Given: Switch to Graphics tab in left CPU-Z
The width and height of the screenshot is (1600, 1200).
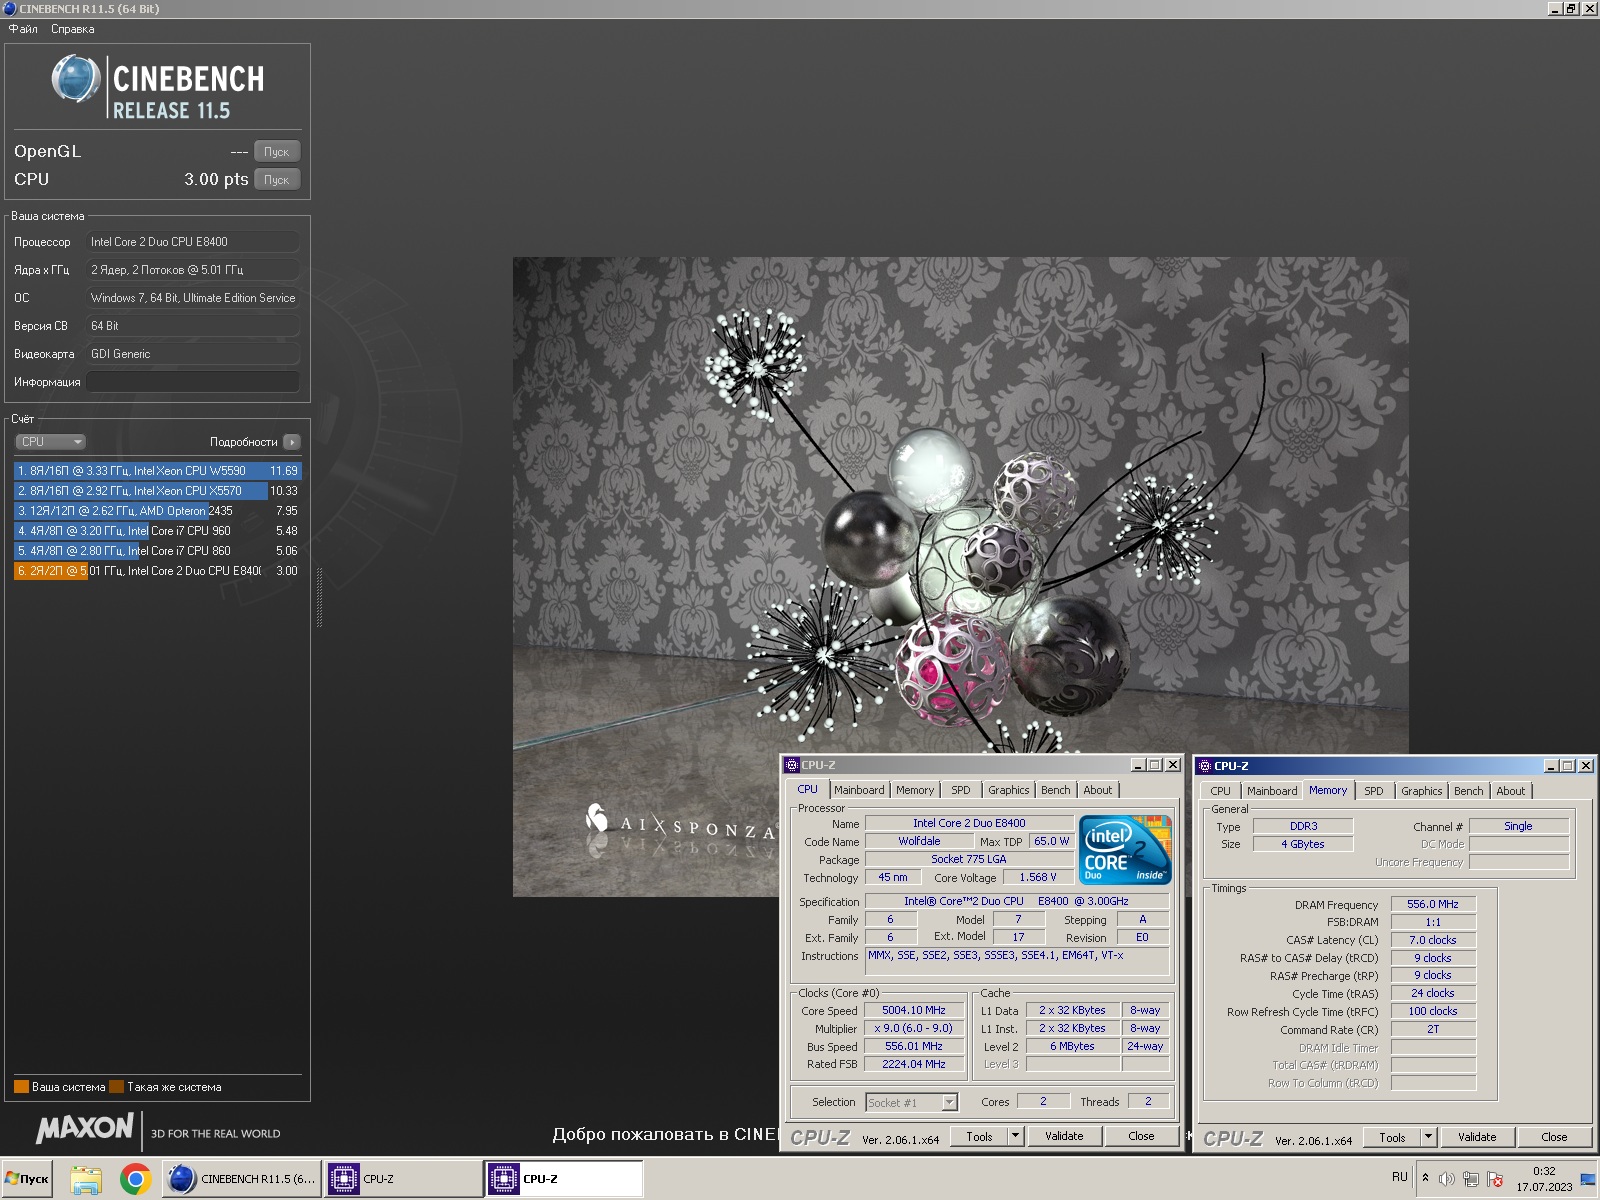Looking at the screenshot, I should pos(1008,790).
